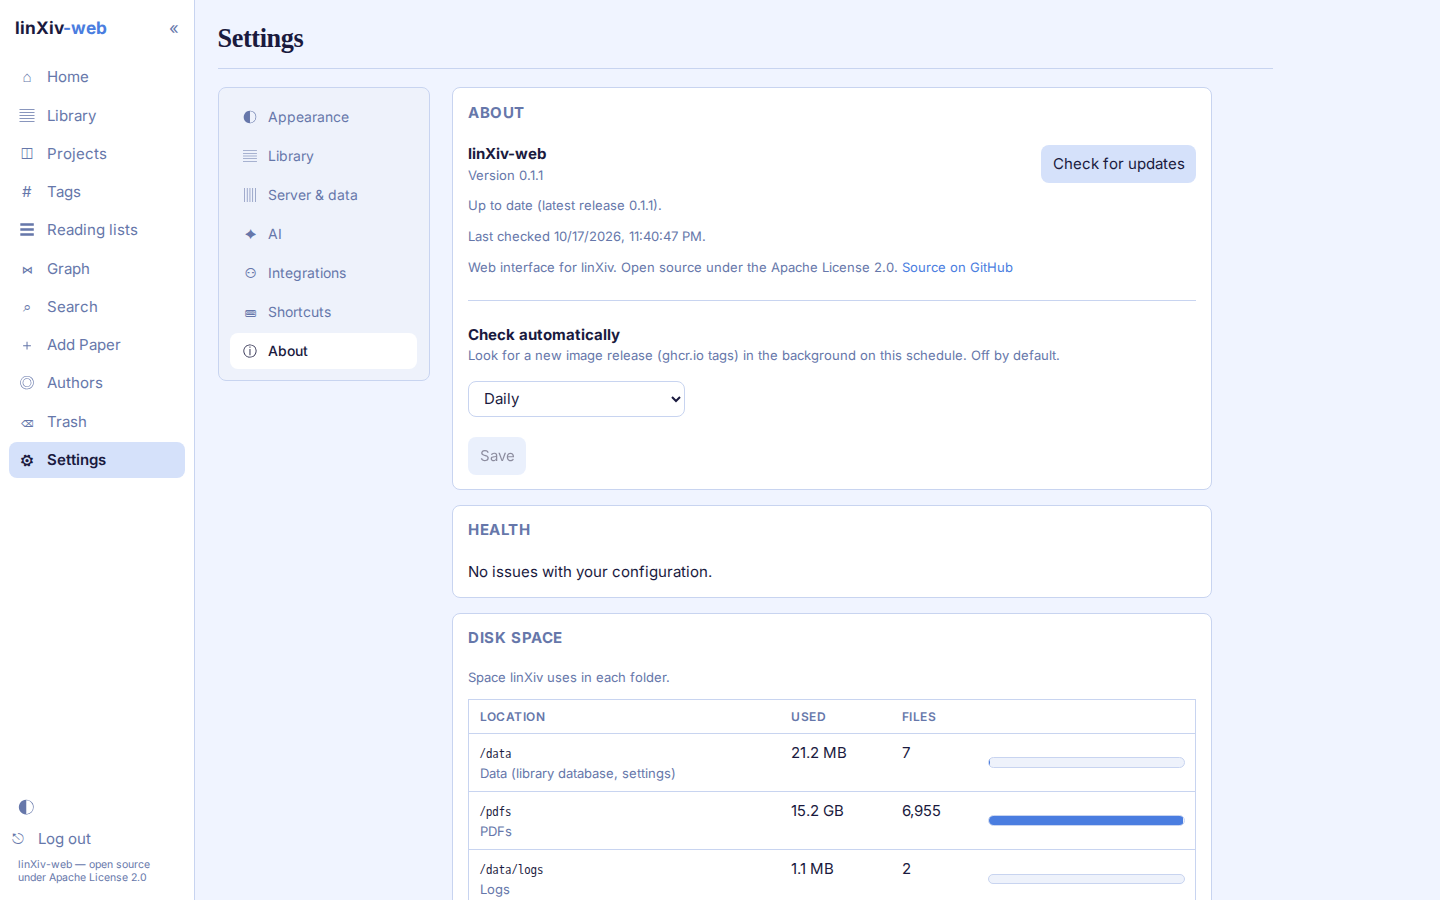The height and width of the screenshot is (900, 1440).
Task: Click the LOCATION column header
Action: point(512,717)
